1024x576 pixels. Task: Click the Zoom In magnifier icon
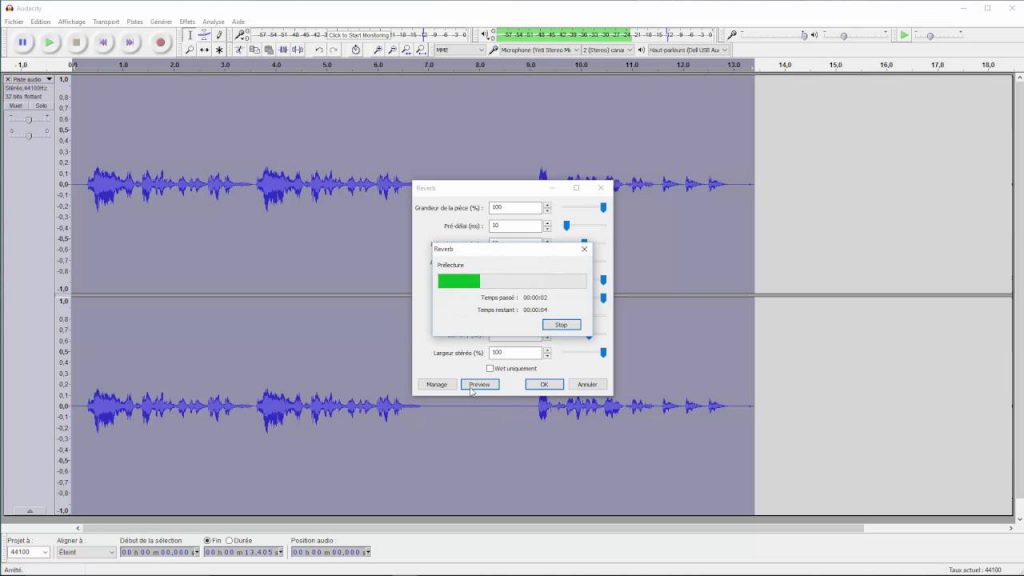point(377,50)
